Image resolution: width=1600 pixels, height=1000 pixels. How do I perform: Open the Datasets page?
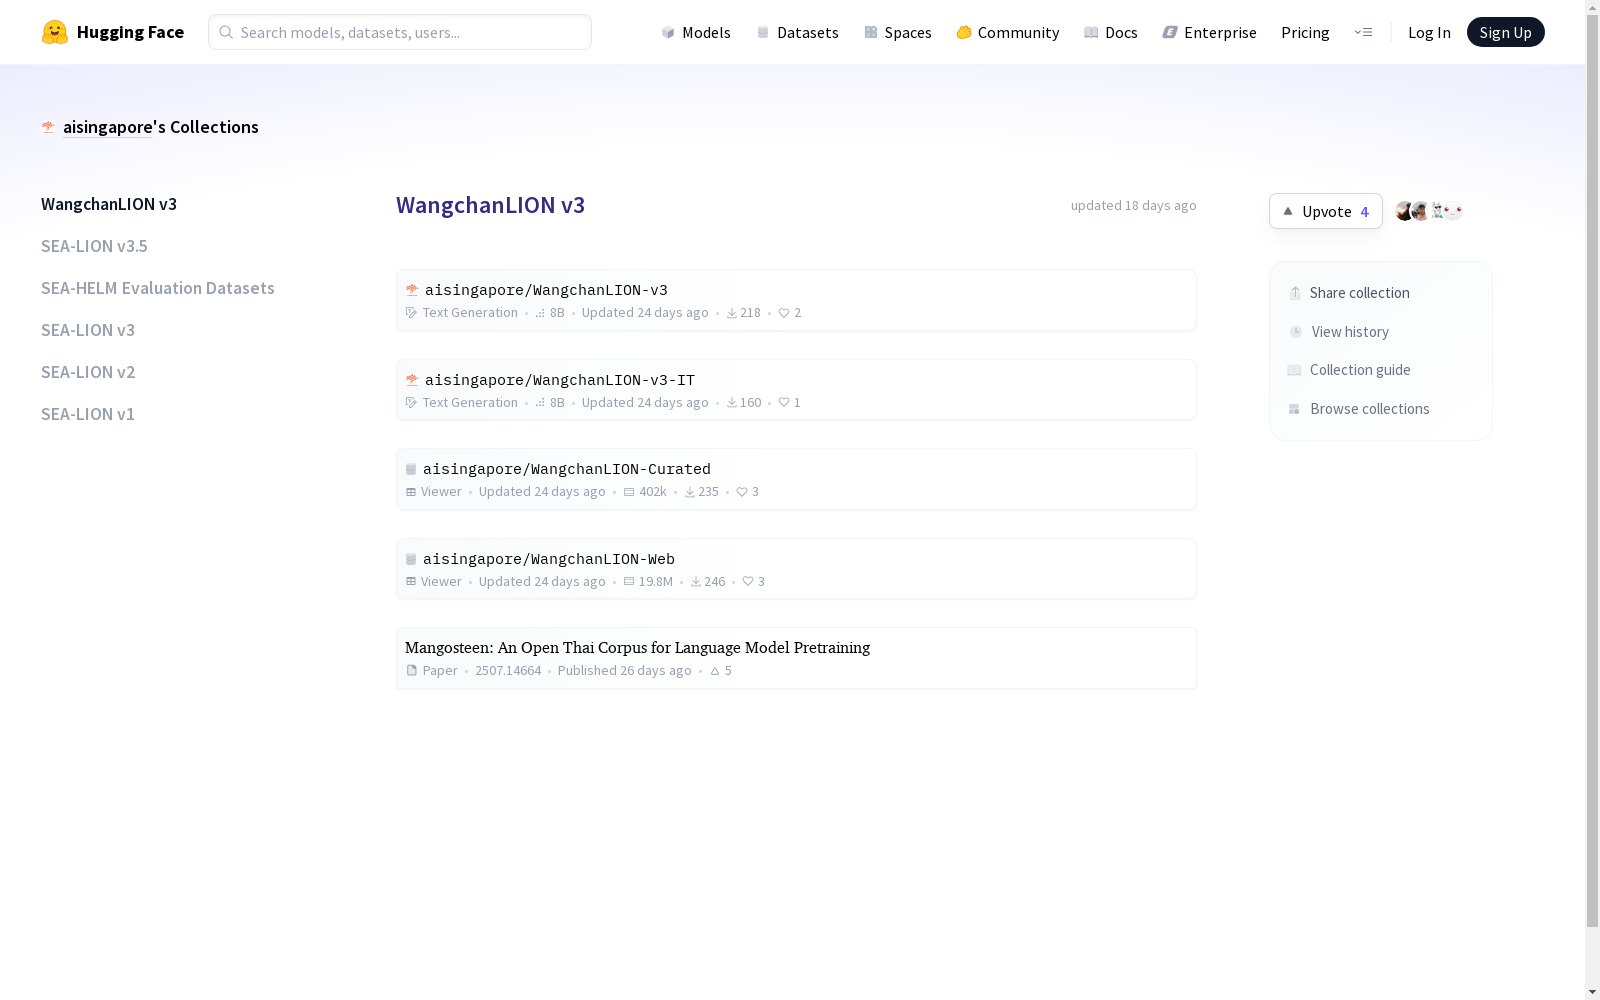798,32
